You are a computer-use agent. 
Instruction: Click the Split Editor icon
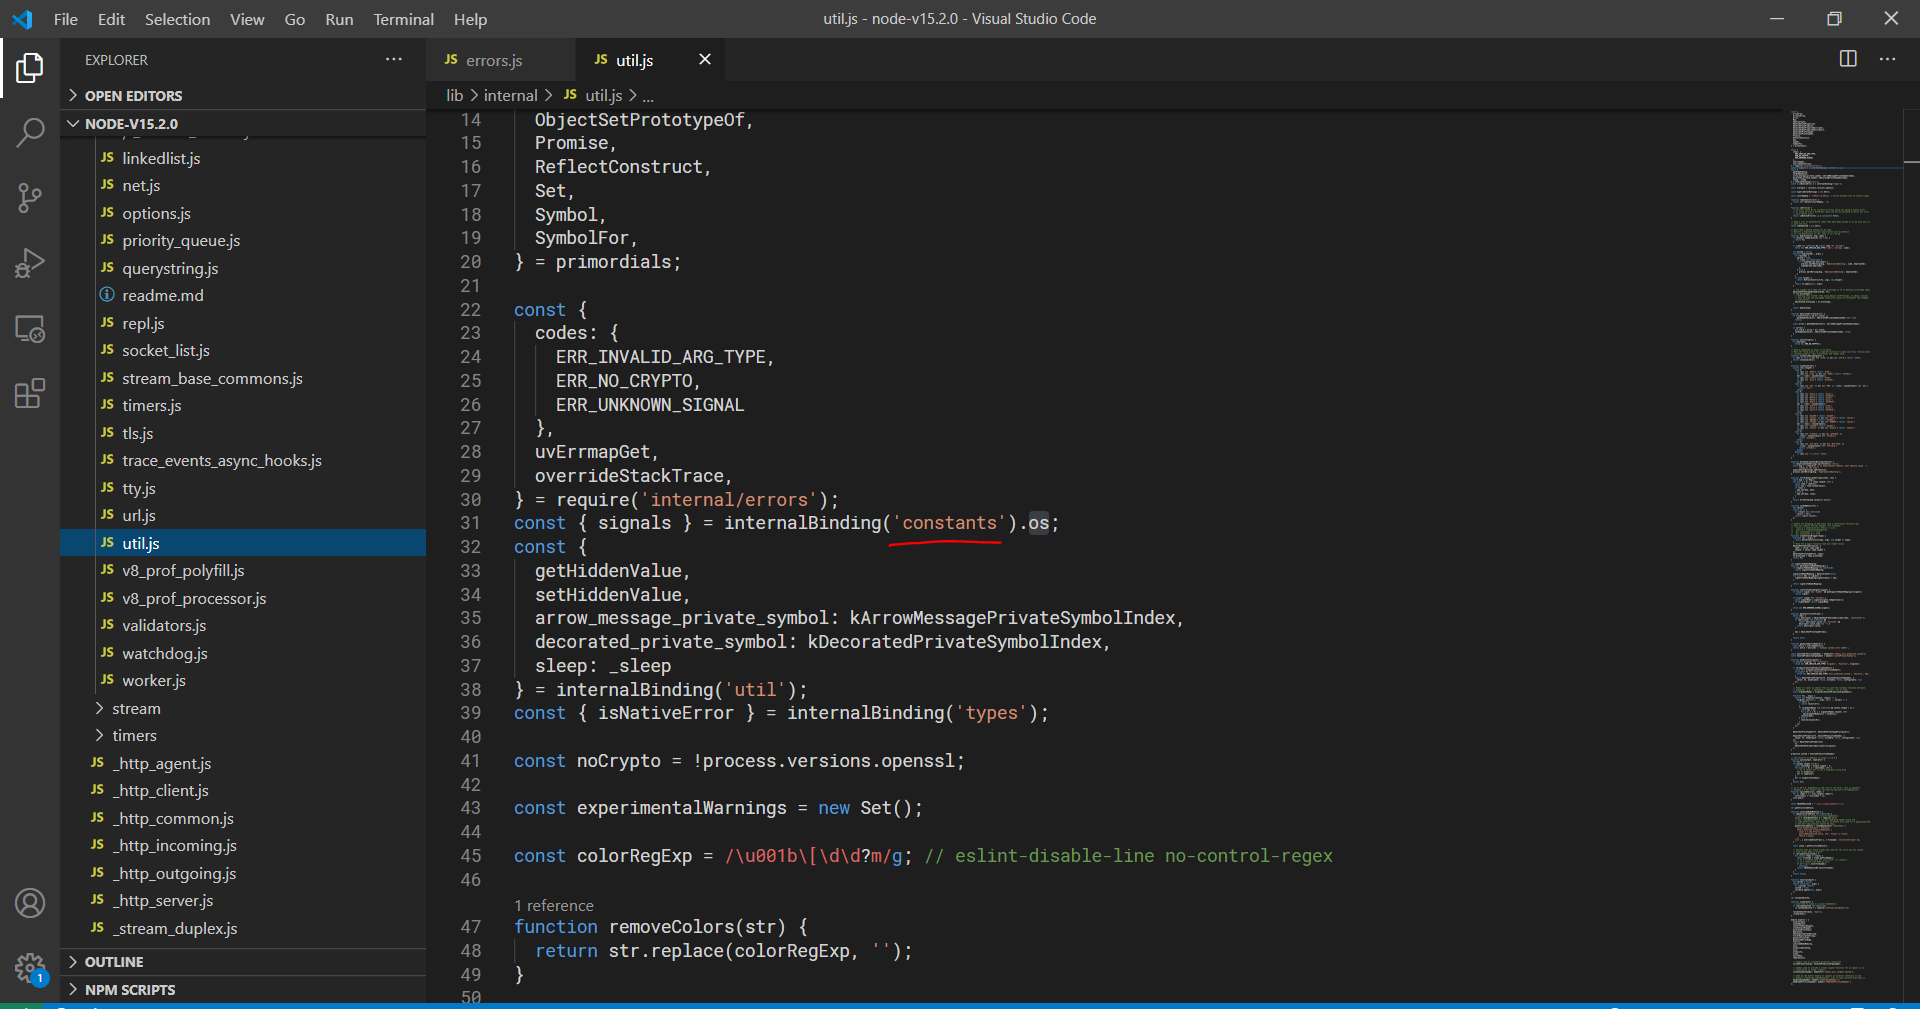pyautogui.click(x=1846, y=59)
